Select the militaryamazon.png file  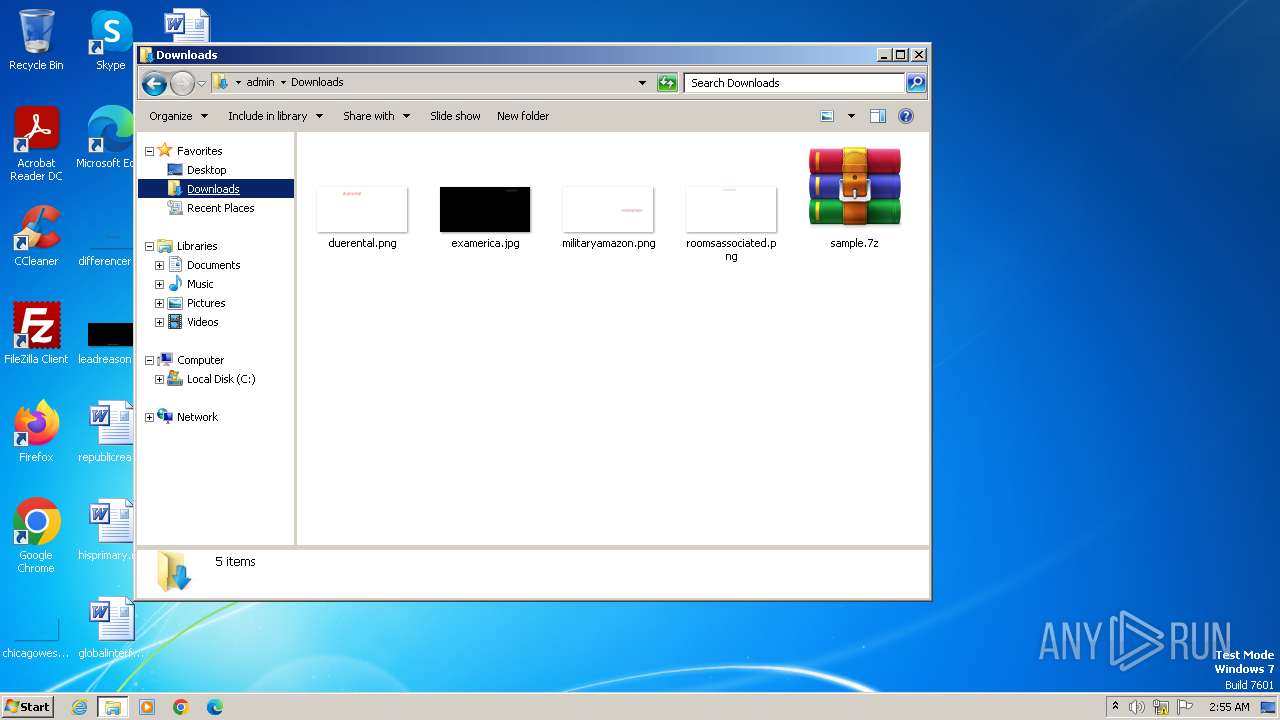608,216
